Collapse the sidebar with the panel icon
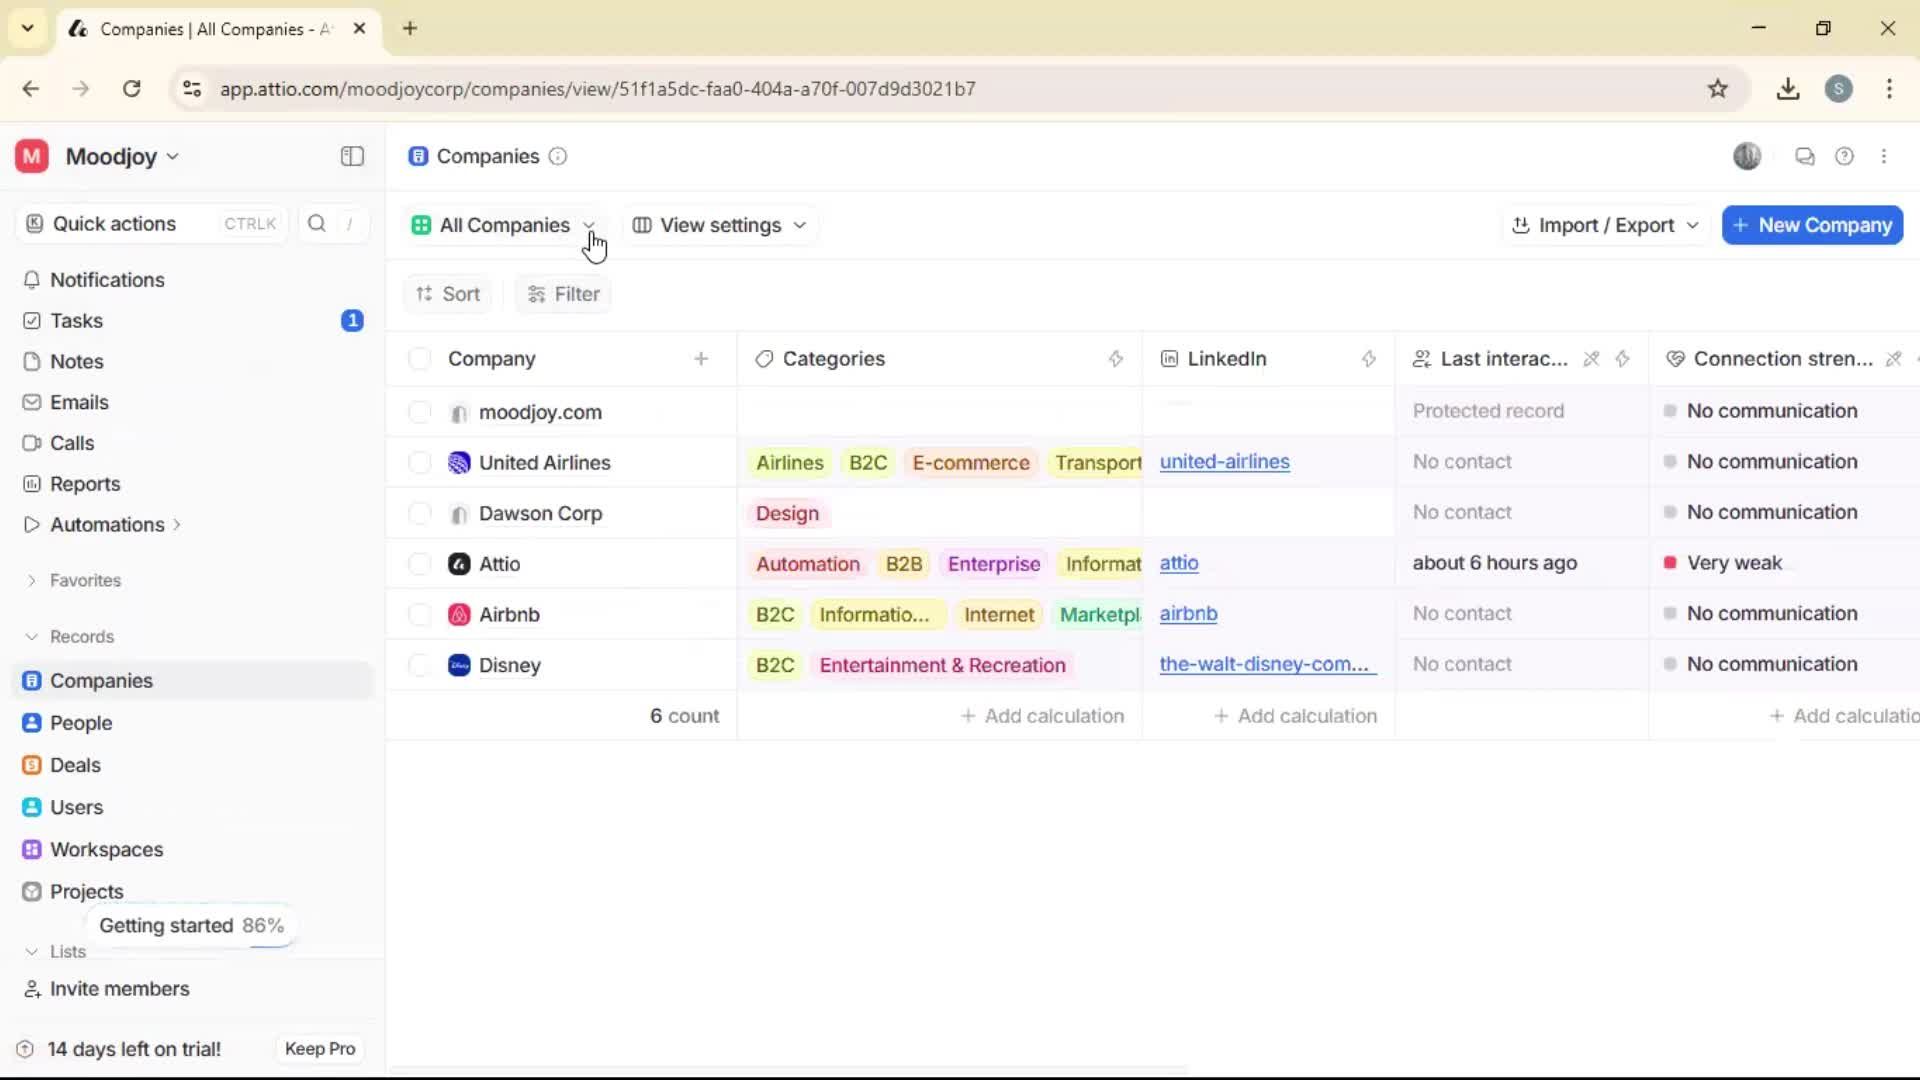1920x1080 pixels. pos(351,157)
